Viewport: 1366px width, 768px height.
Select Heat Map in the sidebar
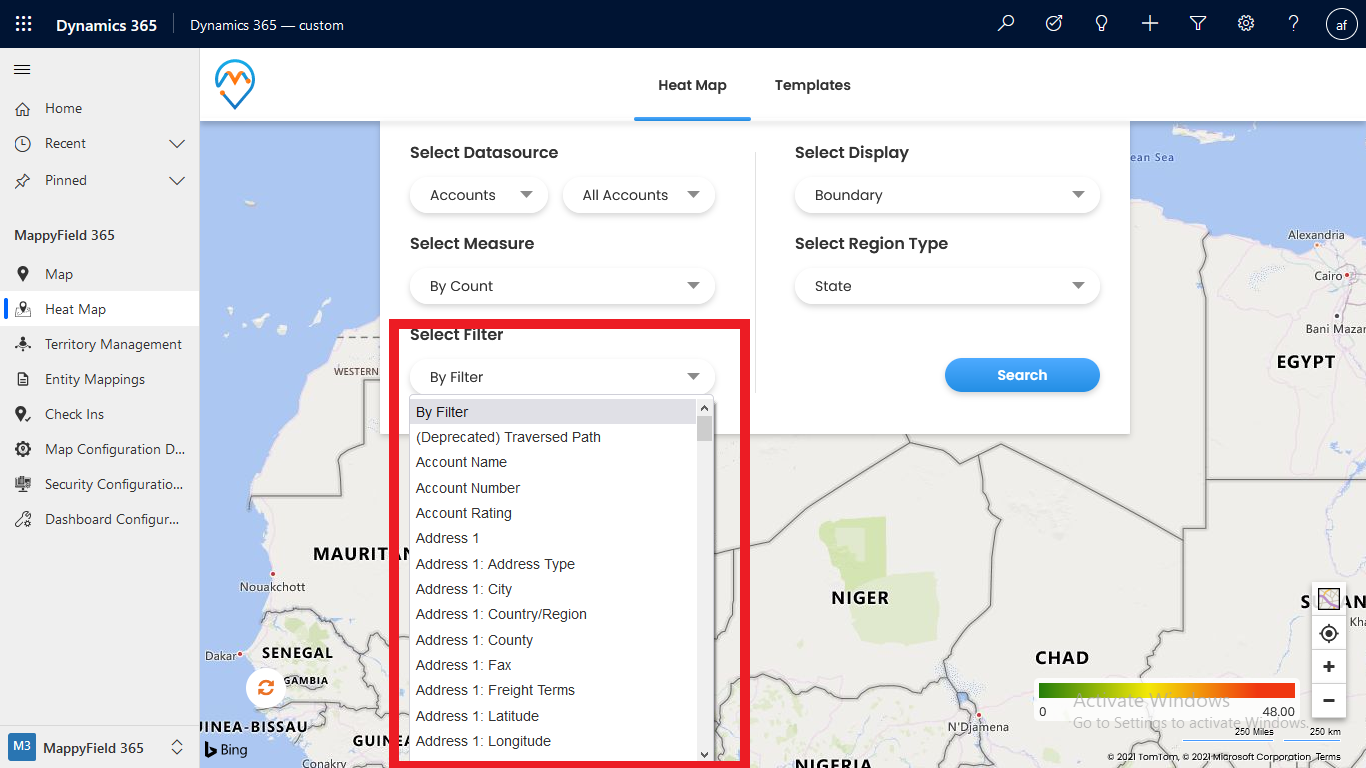click(x=99, y=309)
